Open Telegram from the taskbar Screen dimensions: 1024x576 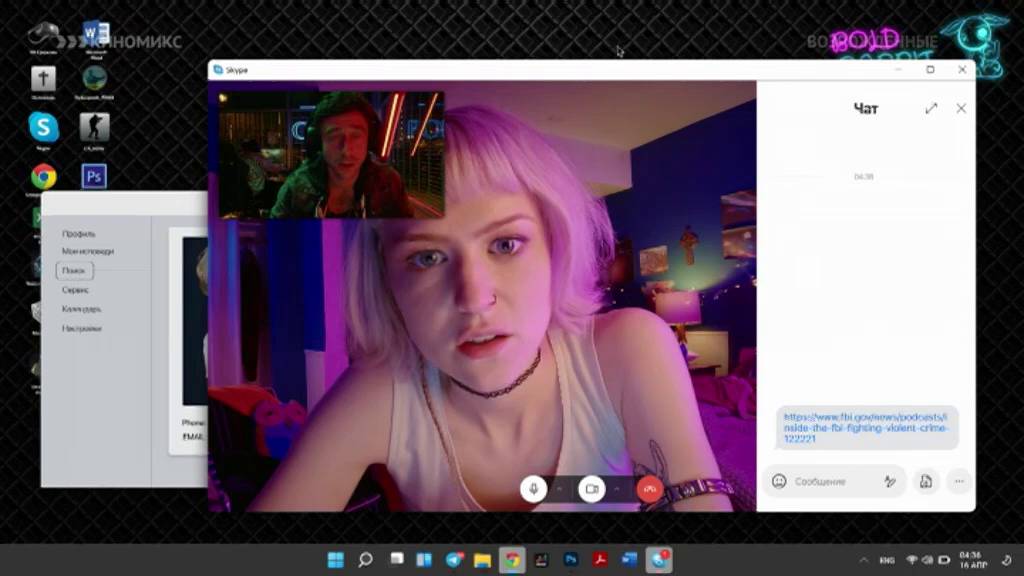coord(455,560)
